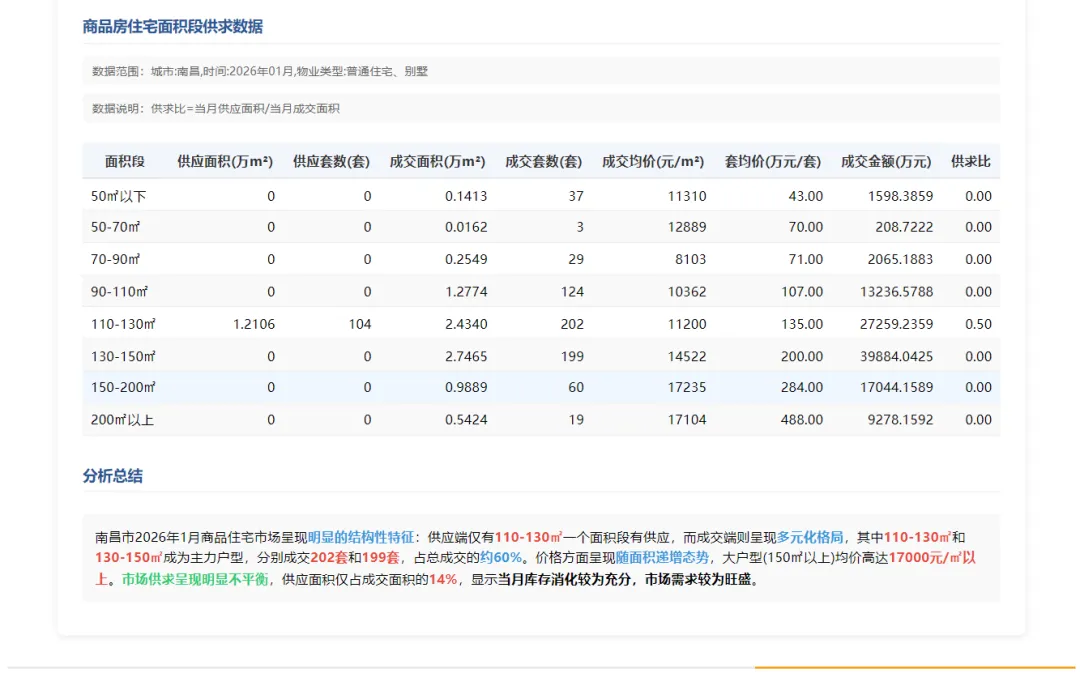Click transaction area value 0.9889

(x=466, y=387)
